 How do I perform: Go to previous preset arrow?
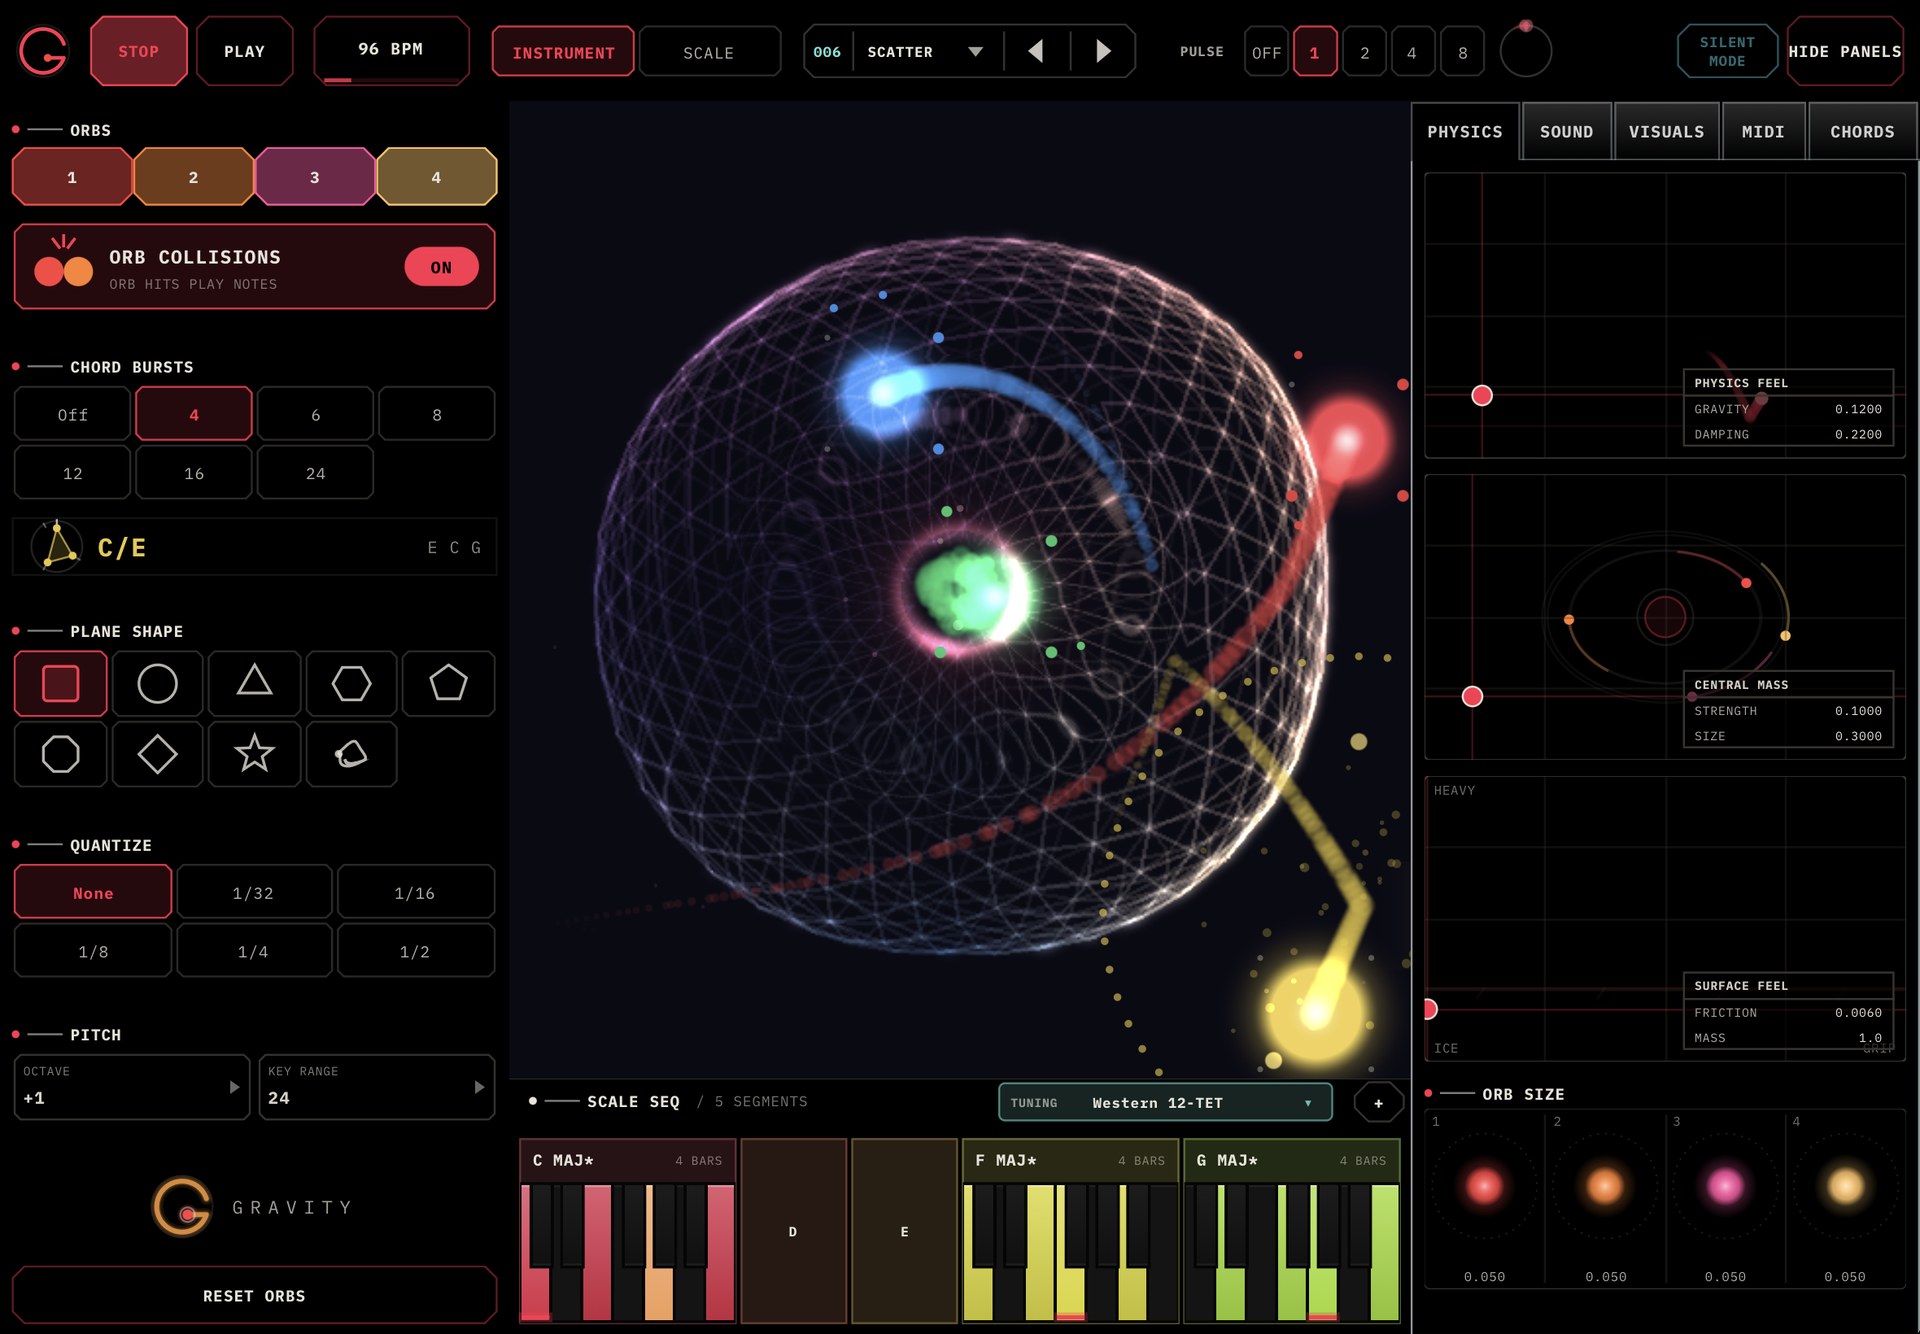tap(1036, 51)
